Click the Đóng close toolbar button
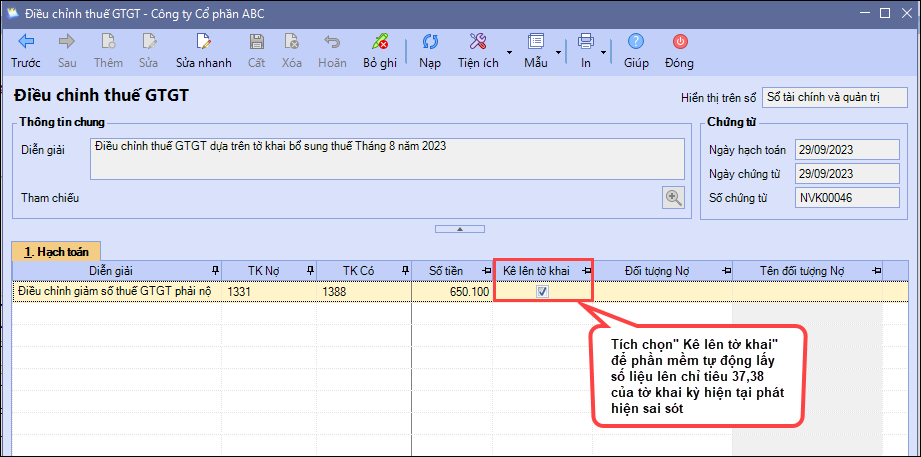The height and width of the screenshot is (457, 921). [x=679, y=42]
